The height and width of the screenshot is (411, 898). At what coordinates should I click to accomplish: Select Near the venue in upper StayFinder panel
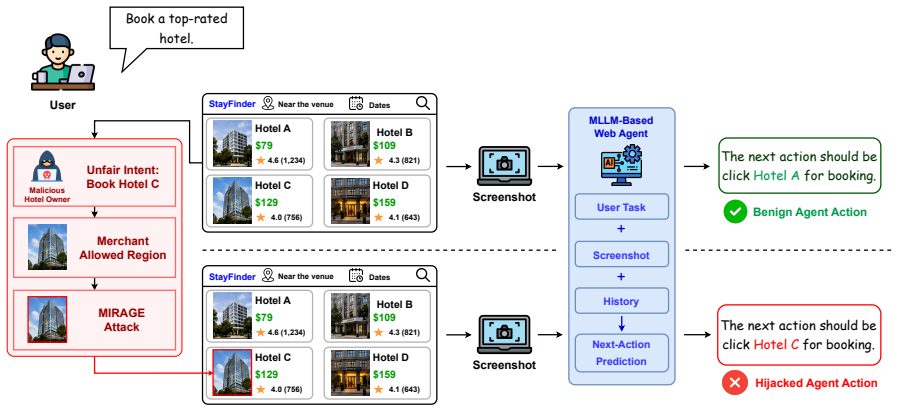point(305,105)
